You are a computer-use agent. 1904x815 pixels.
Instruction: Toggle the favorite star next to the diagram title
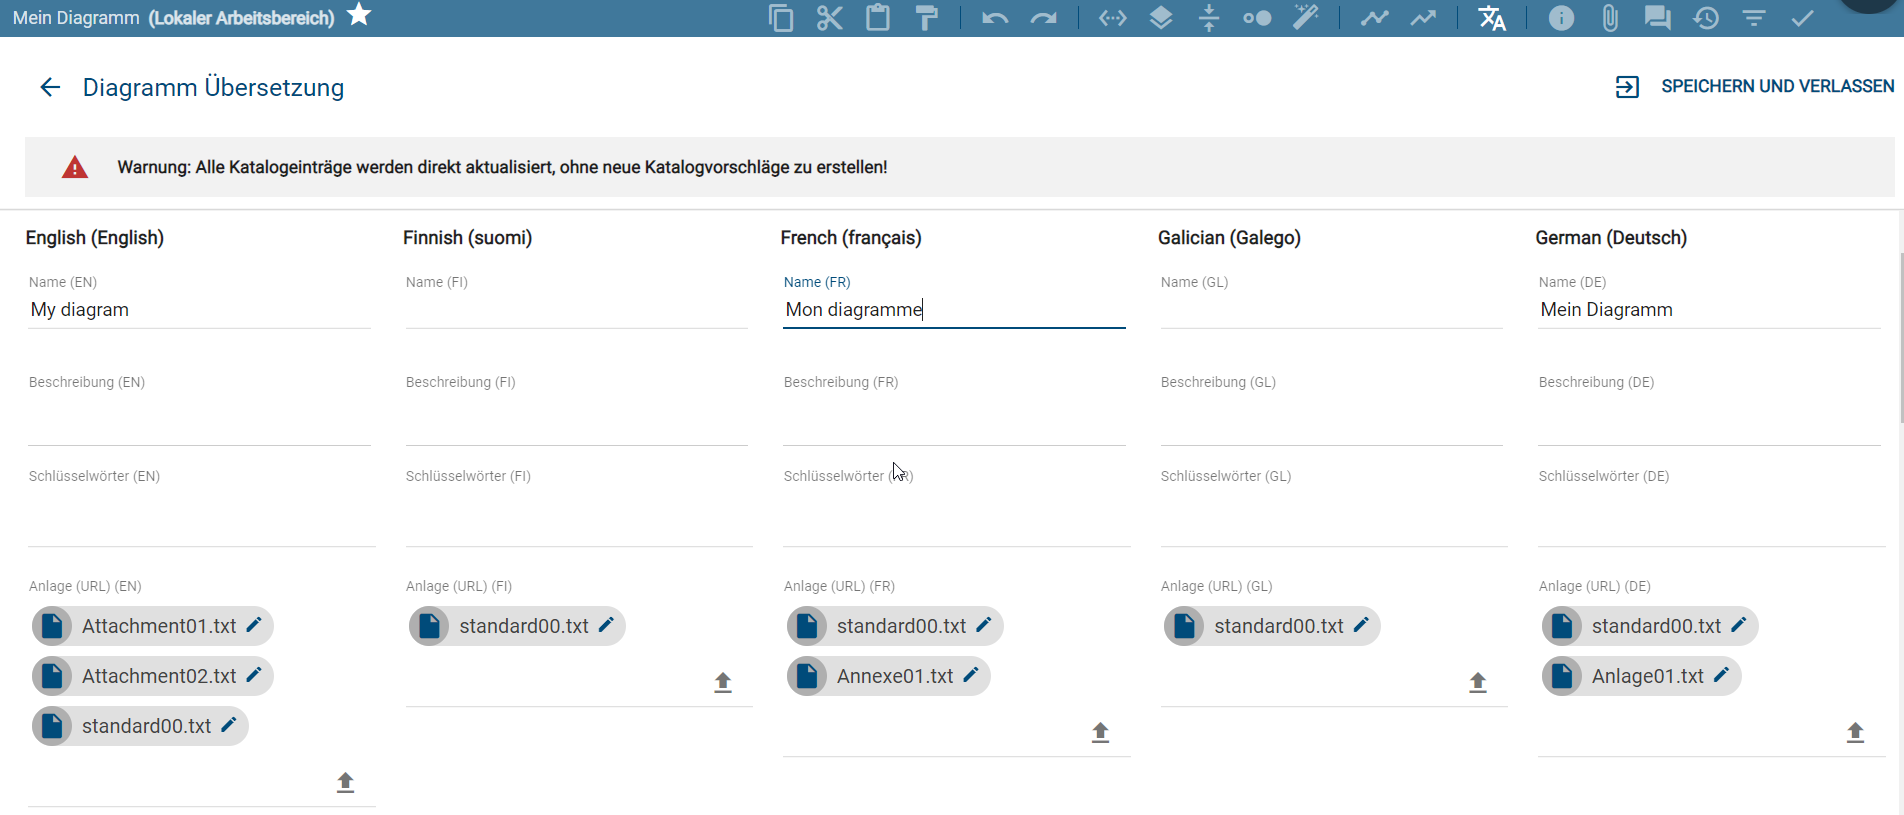[359, 15]
